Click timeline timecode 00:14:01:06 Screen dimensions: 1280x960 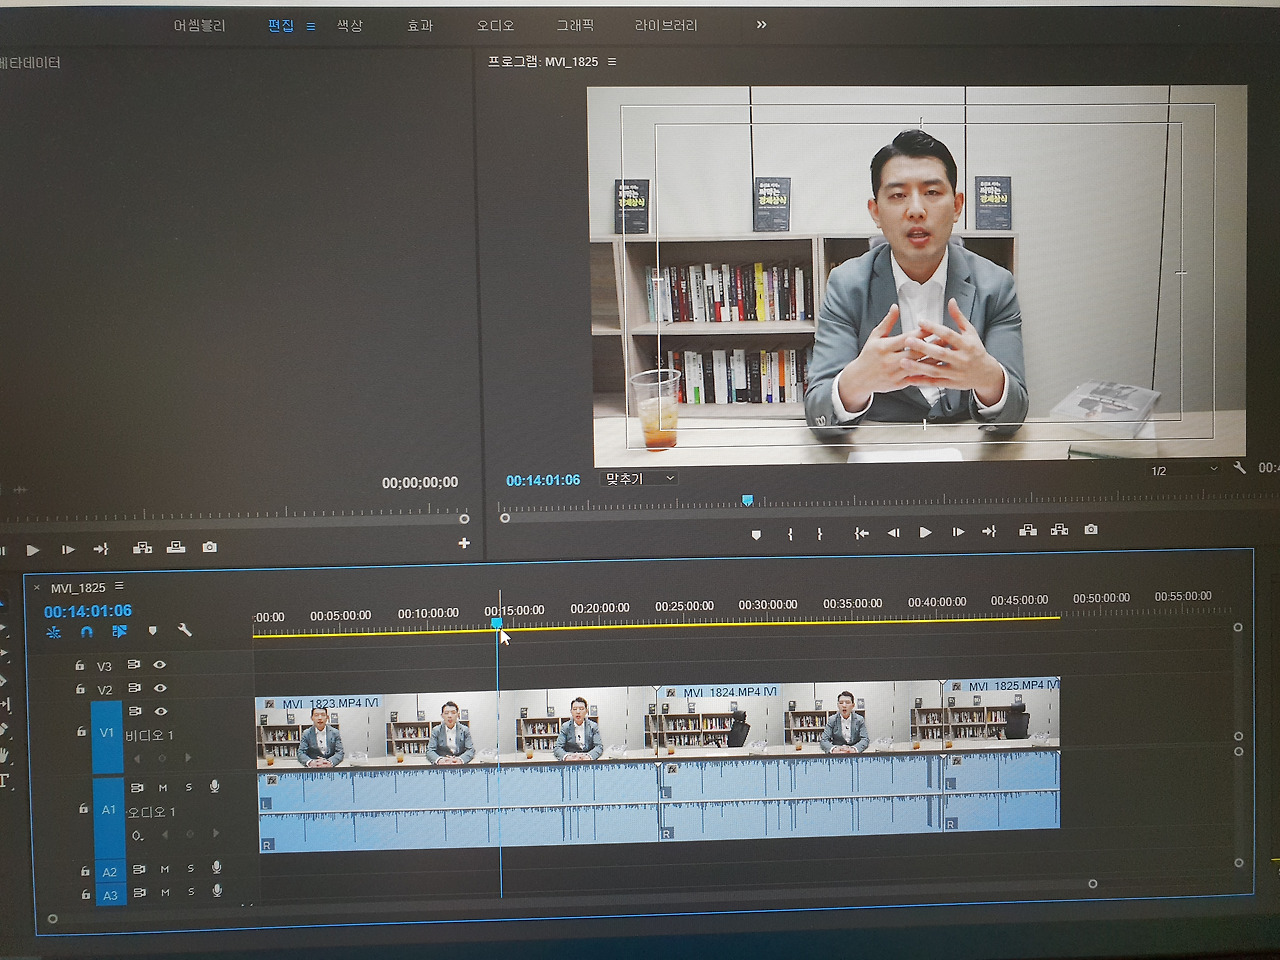[x=88, y=611]
